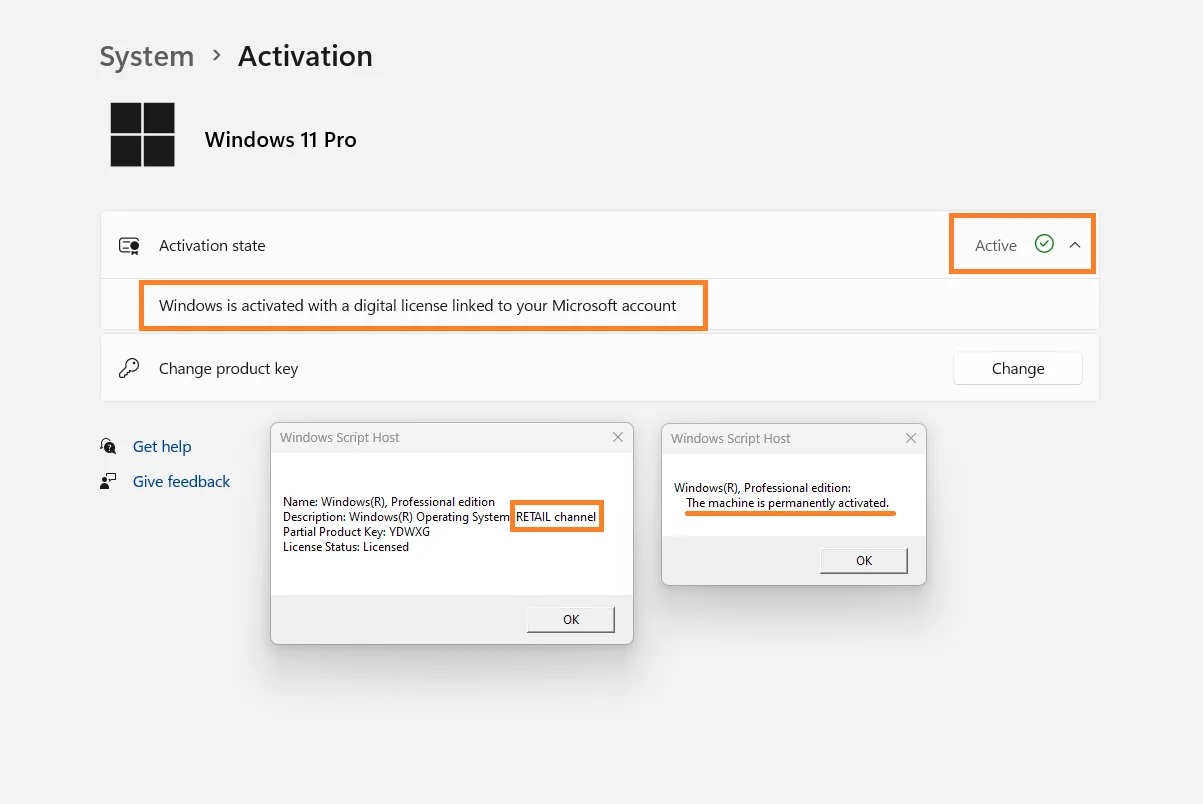Click the Give feedback icon
This screenshot has width=1203, height=804.
(108, 482)
